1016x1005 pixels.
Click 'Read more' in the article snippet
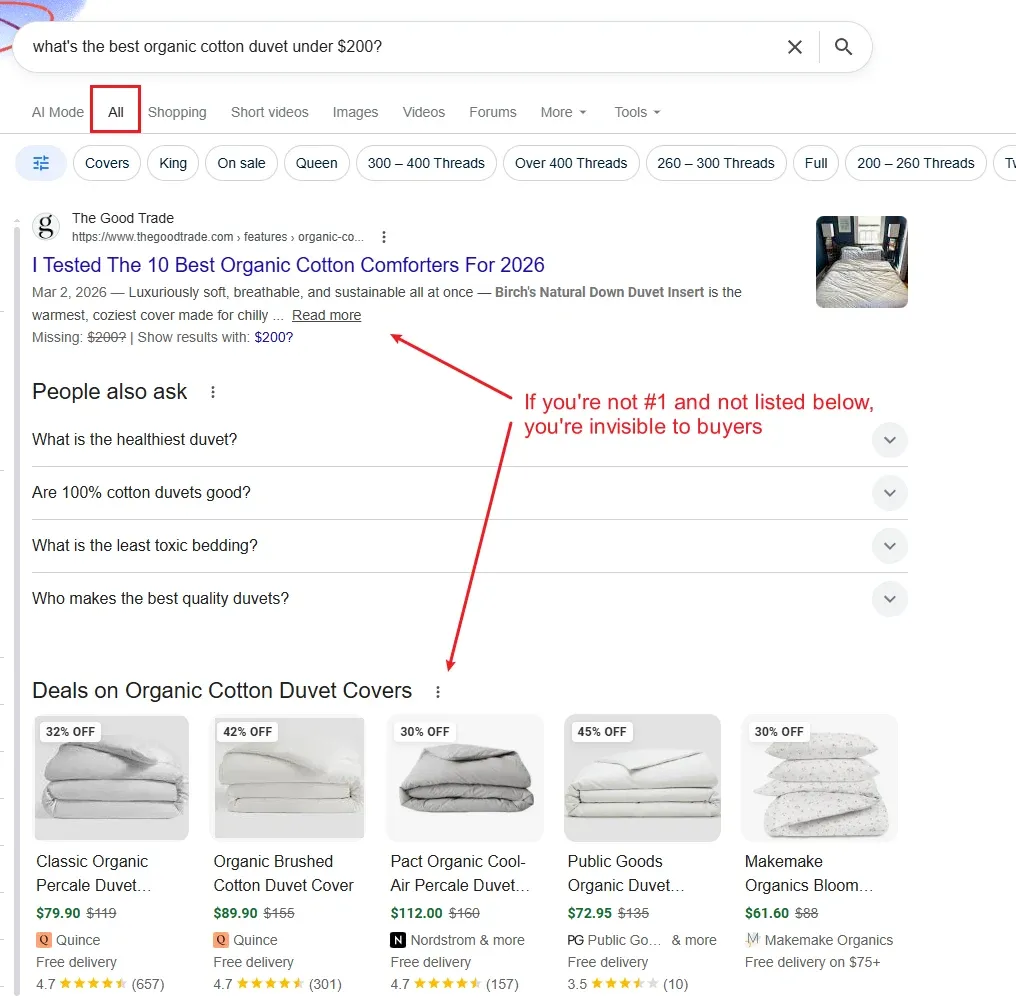click(326, 315)
